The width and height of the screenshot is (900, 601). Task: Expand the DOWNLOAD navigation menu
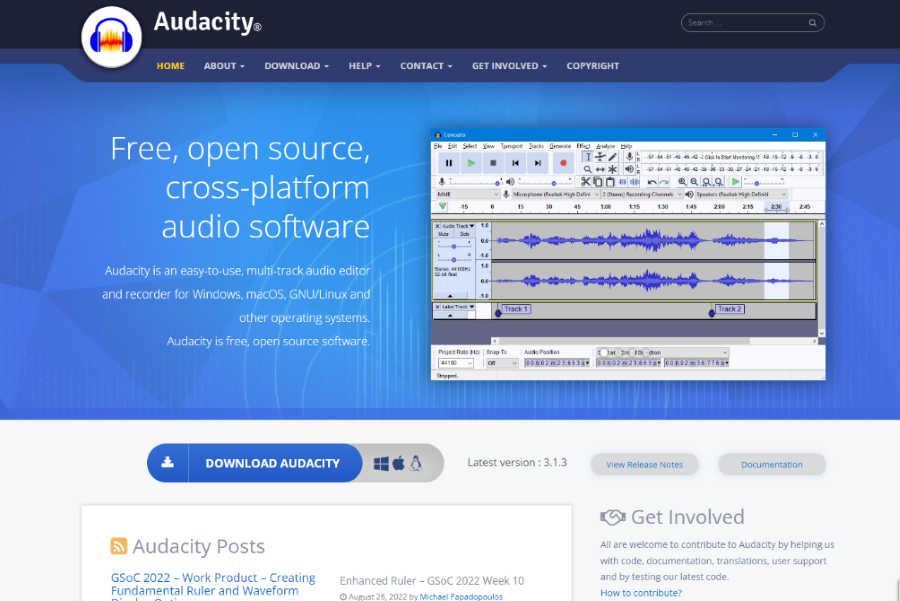296,66
